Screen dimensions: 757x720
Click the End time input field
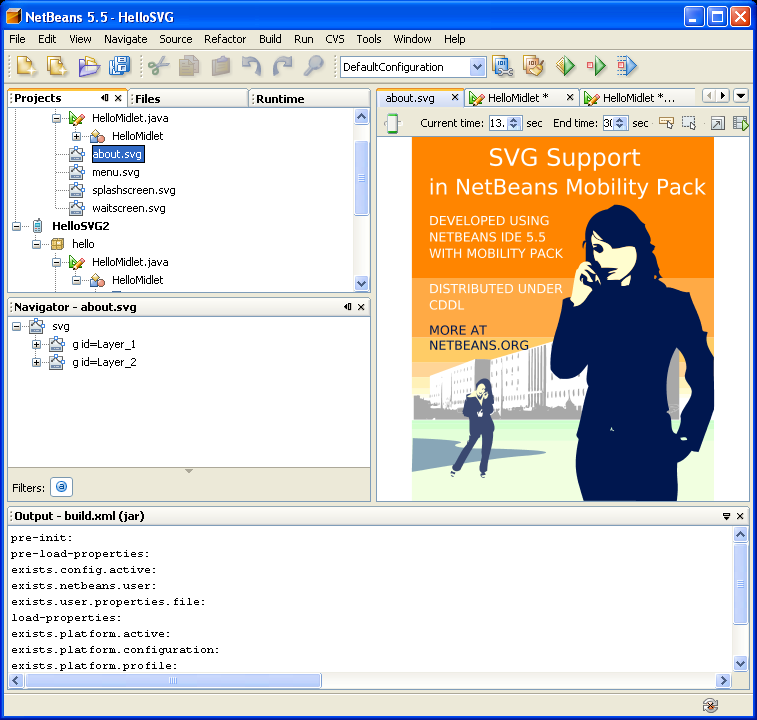pyautogui.click(x=608, y=123)
